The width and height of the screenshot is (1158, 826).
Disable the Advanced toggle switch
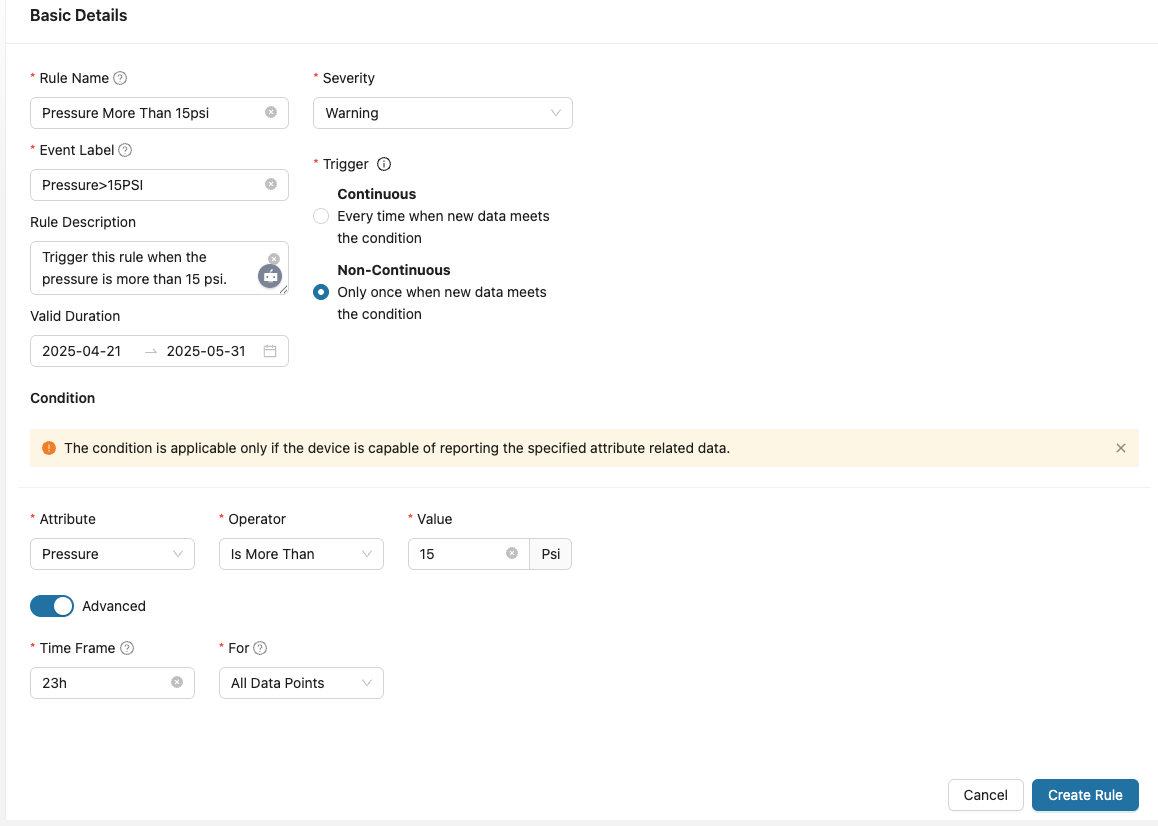tap(52, 606)
